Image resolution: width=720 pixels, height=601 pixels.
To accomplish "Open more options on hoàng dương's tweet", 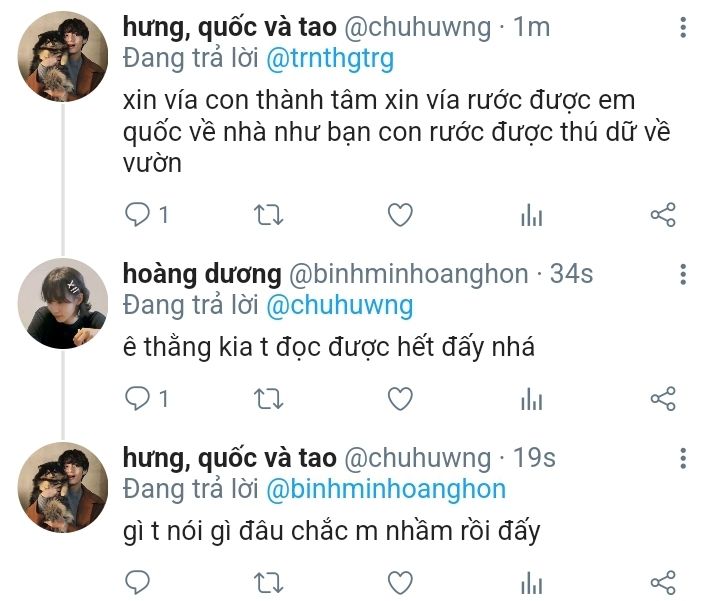I will tap(683, 275).
